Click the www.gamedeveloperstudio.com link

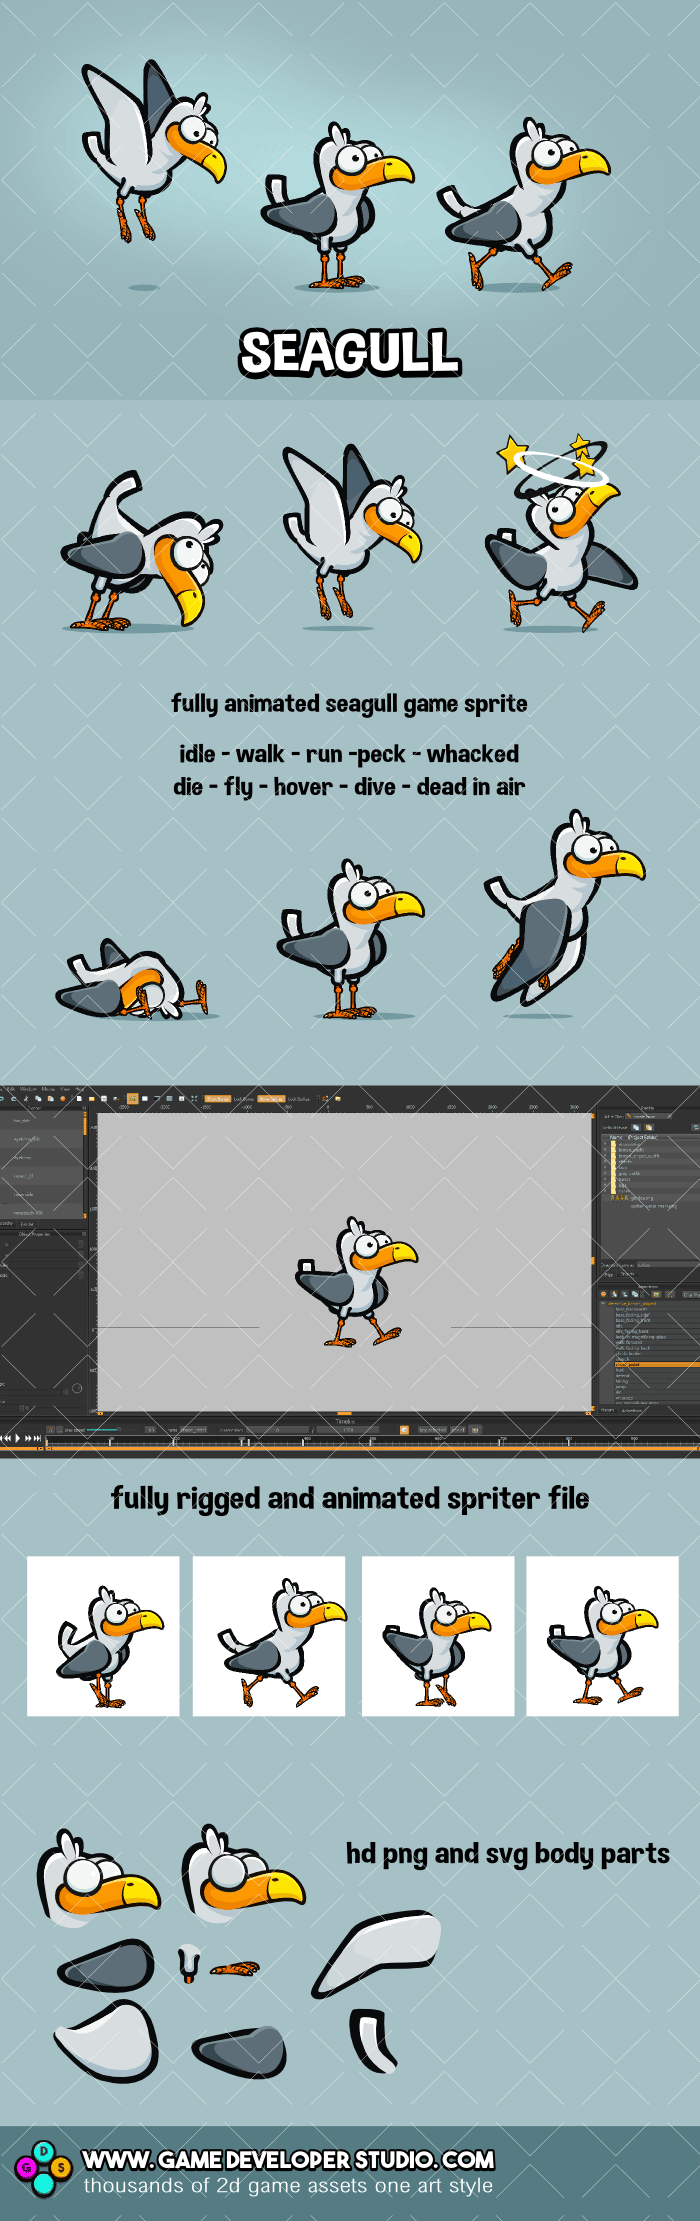coord(289,2160)
